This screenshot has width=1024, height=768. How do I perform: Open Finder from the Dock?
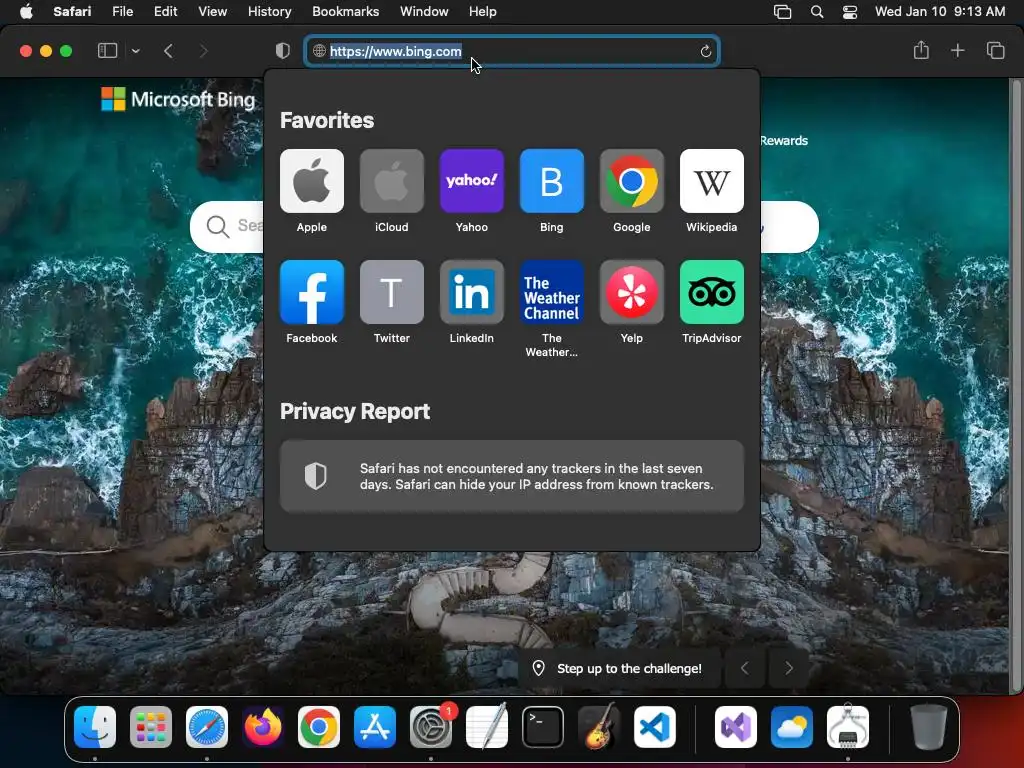point(95,727)
